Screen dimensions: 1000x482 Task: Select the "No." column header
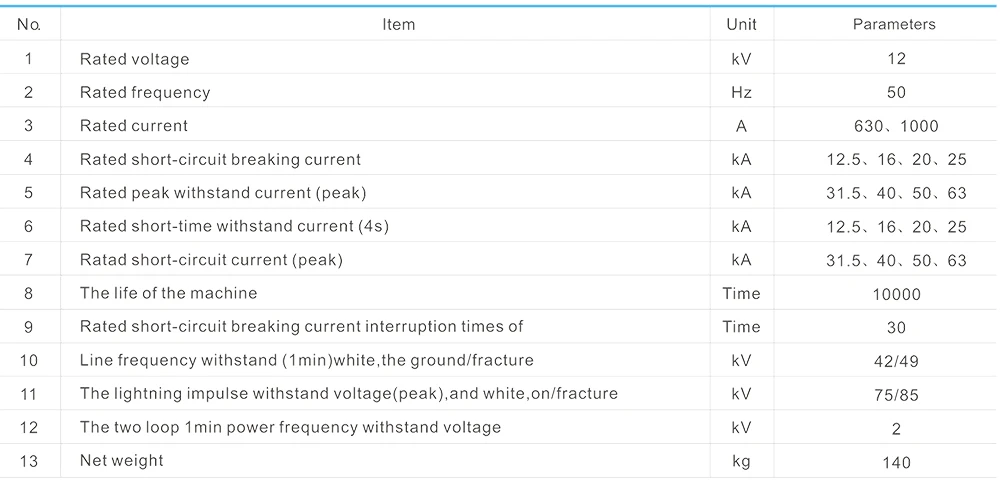(28, 24)
